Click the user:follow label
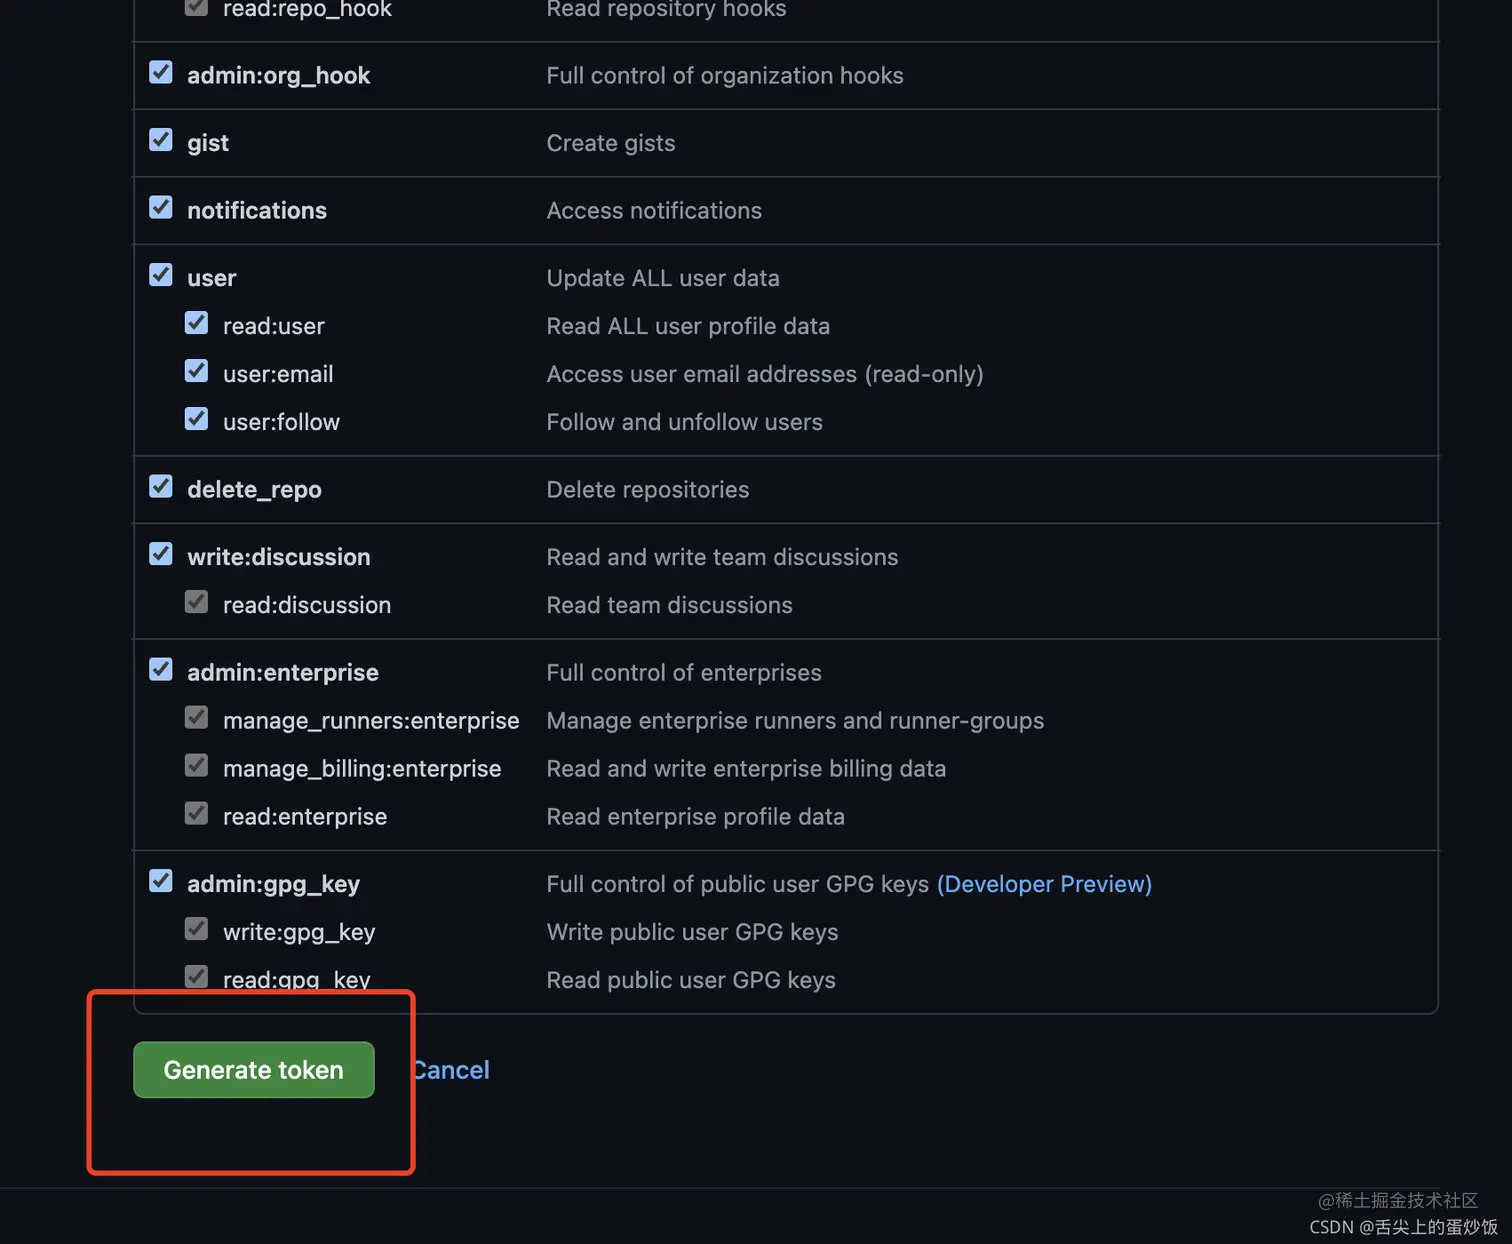The image size is (1512, 1244). (x=281, y=422)
